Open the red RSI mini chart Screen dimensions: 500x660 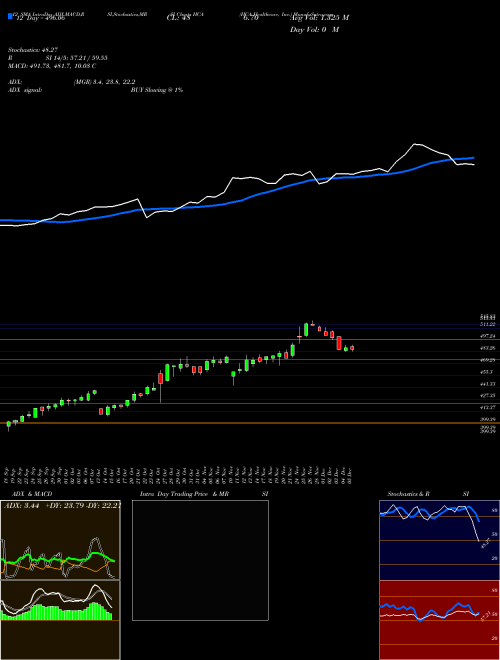[439, 620]
